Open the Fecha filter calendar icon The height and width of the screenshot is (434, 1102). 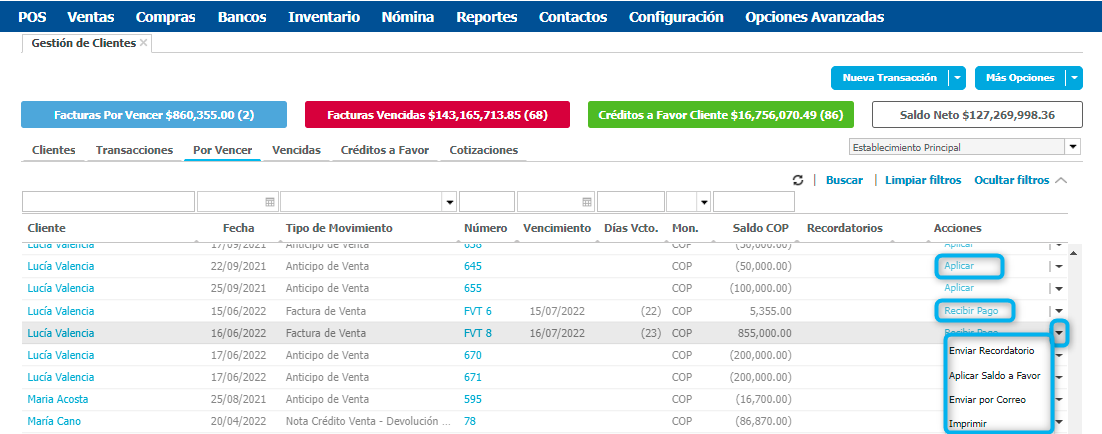pyautogui.click(x=269, y=202)
